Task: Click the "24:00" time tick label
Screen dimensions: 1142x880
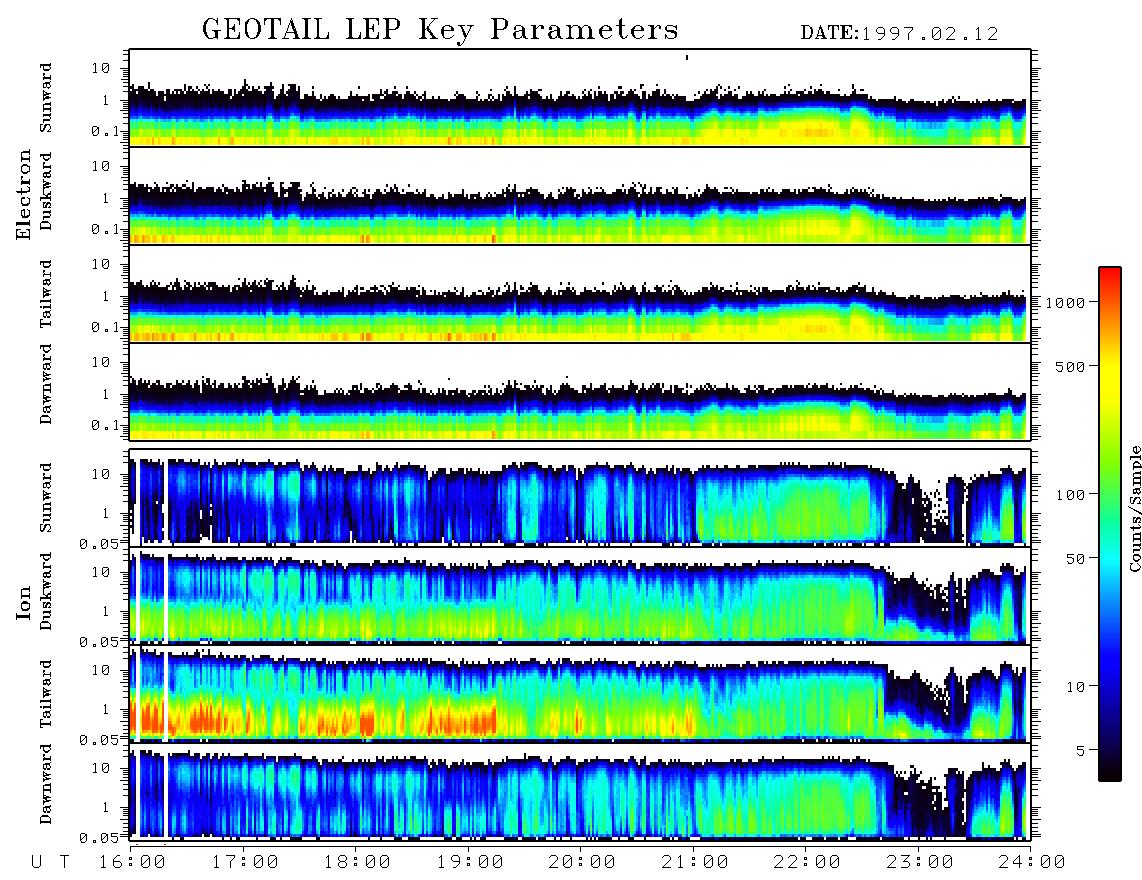Action: (1031, 862)
